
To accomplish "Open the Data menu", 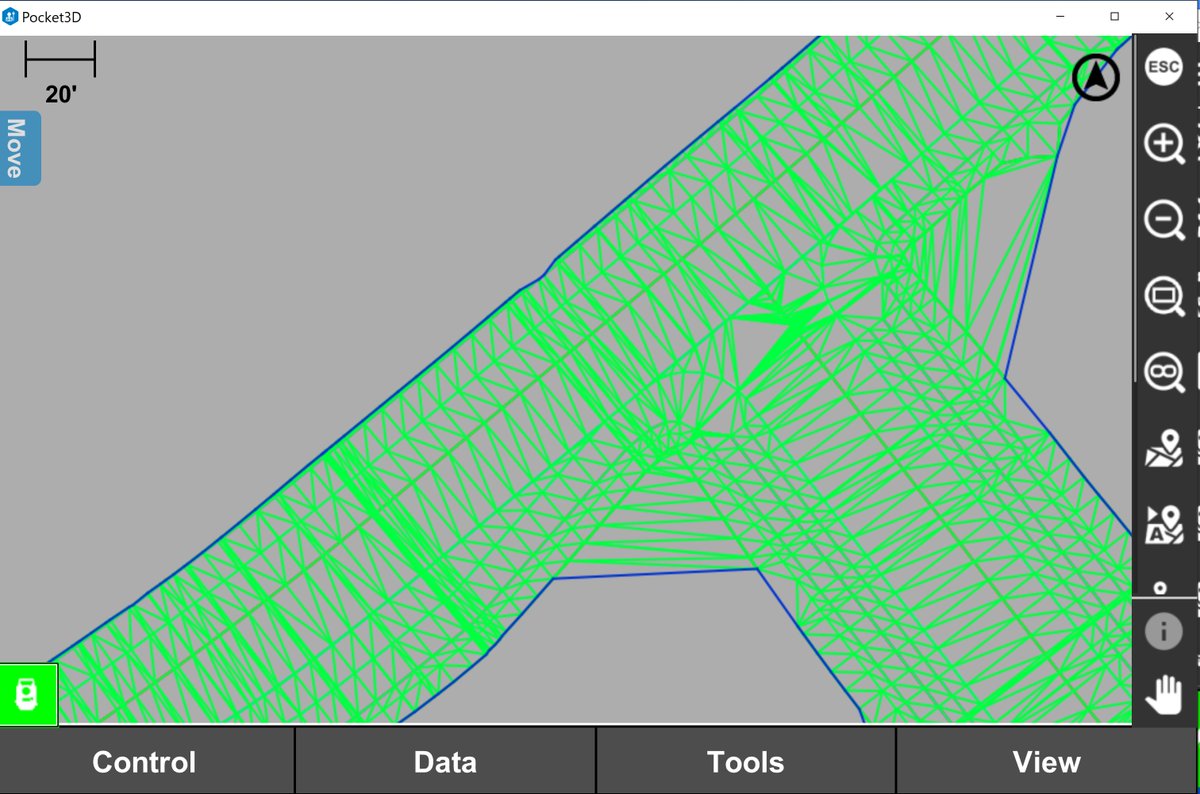I will [445, 761].
